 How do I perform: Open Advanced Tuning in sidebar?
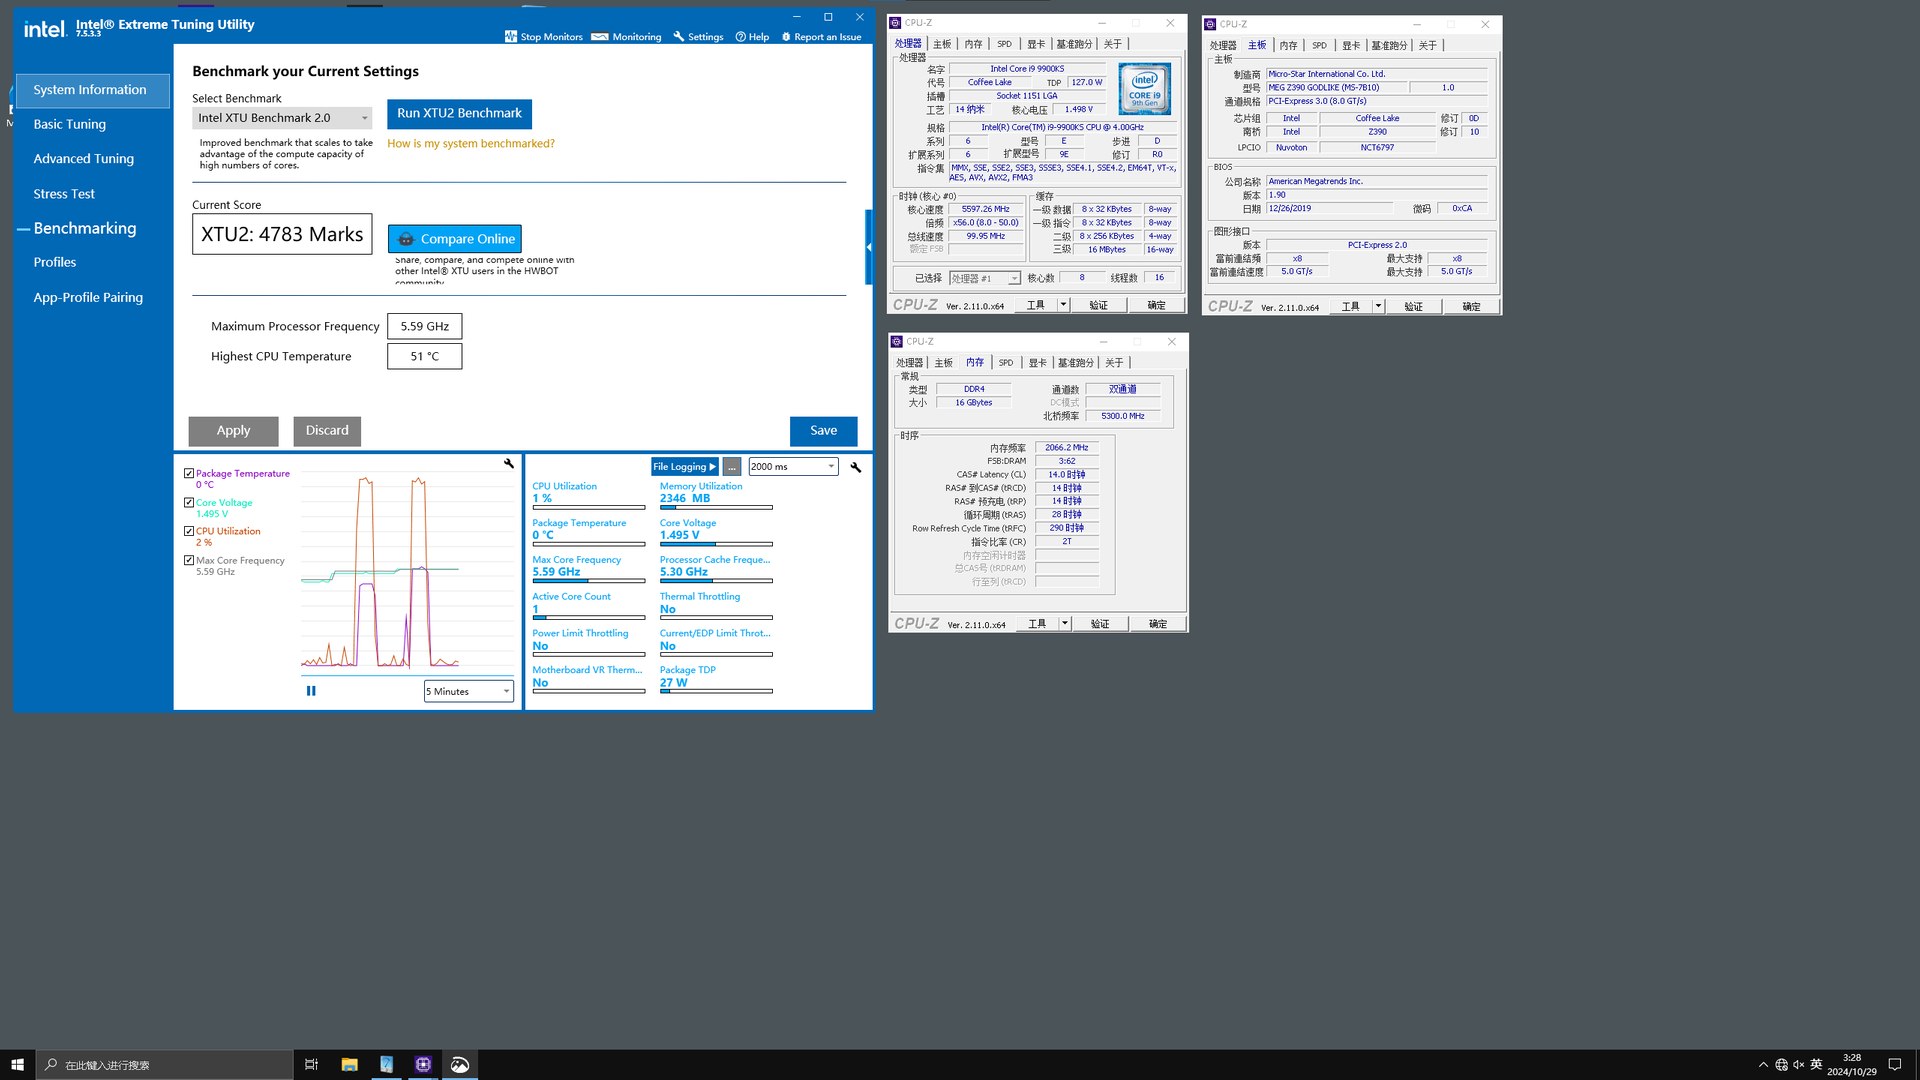83,159
